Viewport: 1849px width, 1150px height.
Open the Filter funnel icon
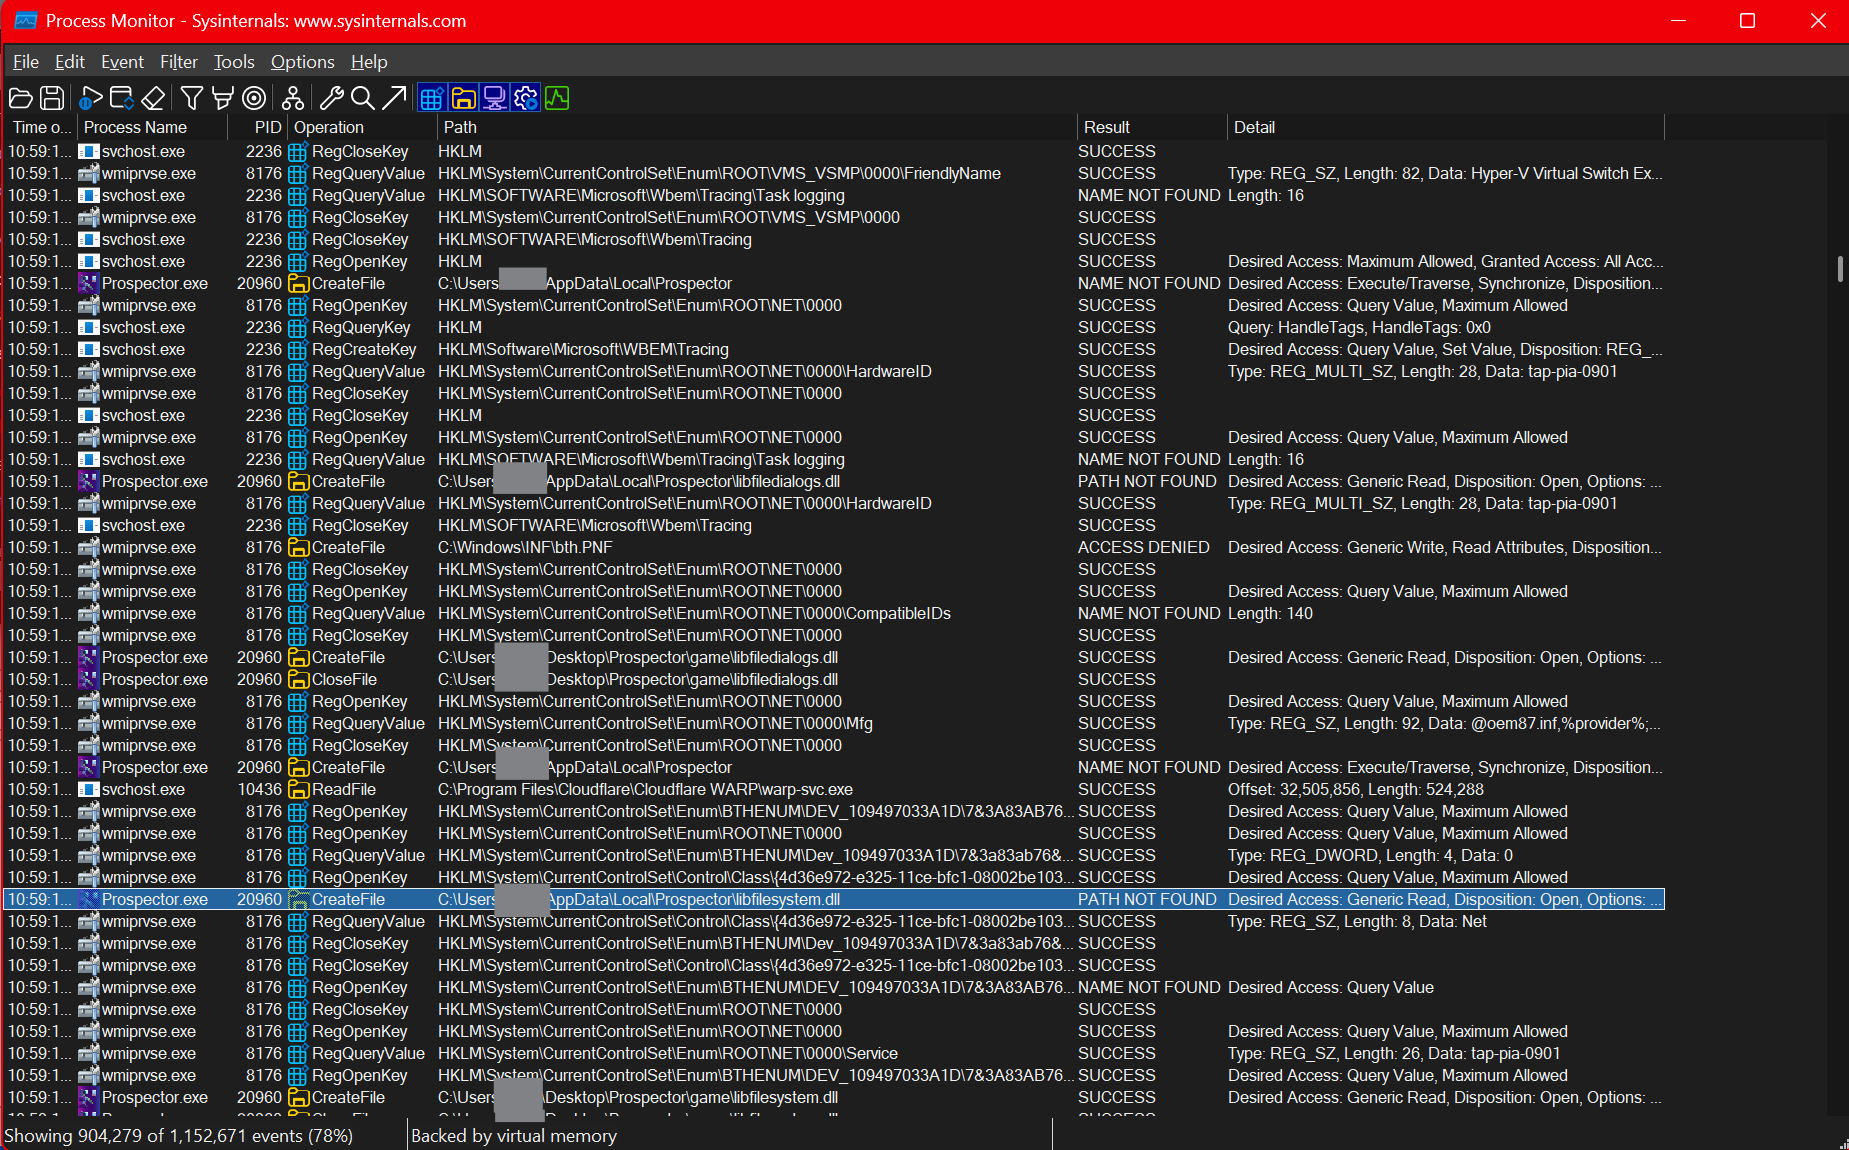192,98
